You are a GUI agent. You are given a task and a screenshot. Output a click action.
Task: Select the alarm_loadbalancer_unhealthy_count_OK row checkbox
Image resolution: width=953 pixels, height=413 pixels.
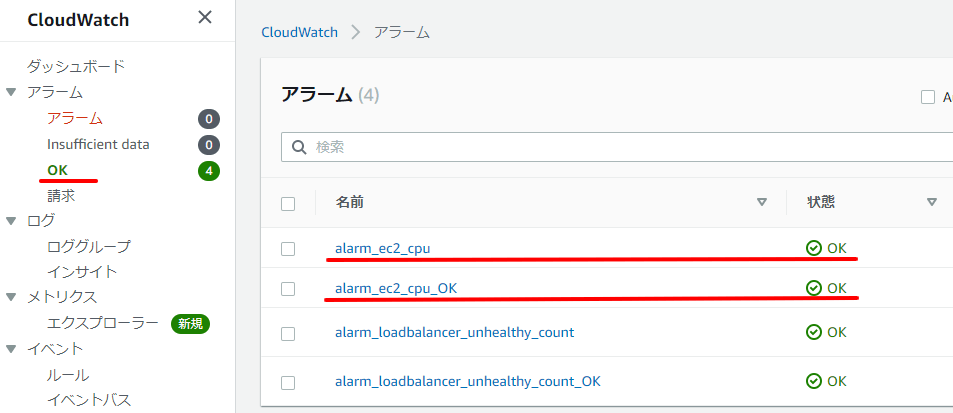tap(288, 383)
